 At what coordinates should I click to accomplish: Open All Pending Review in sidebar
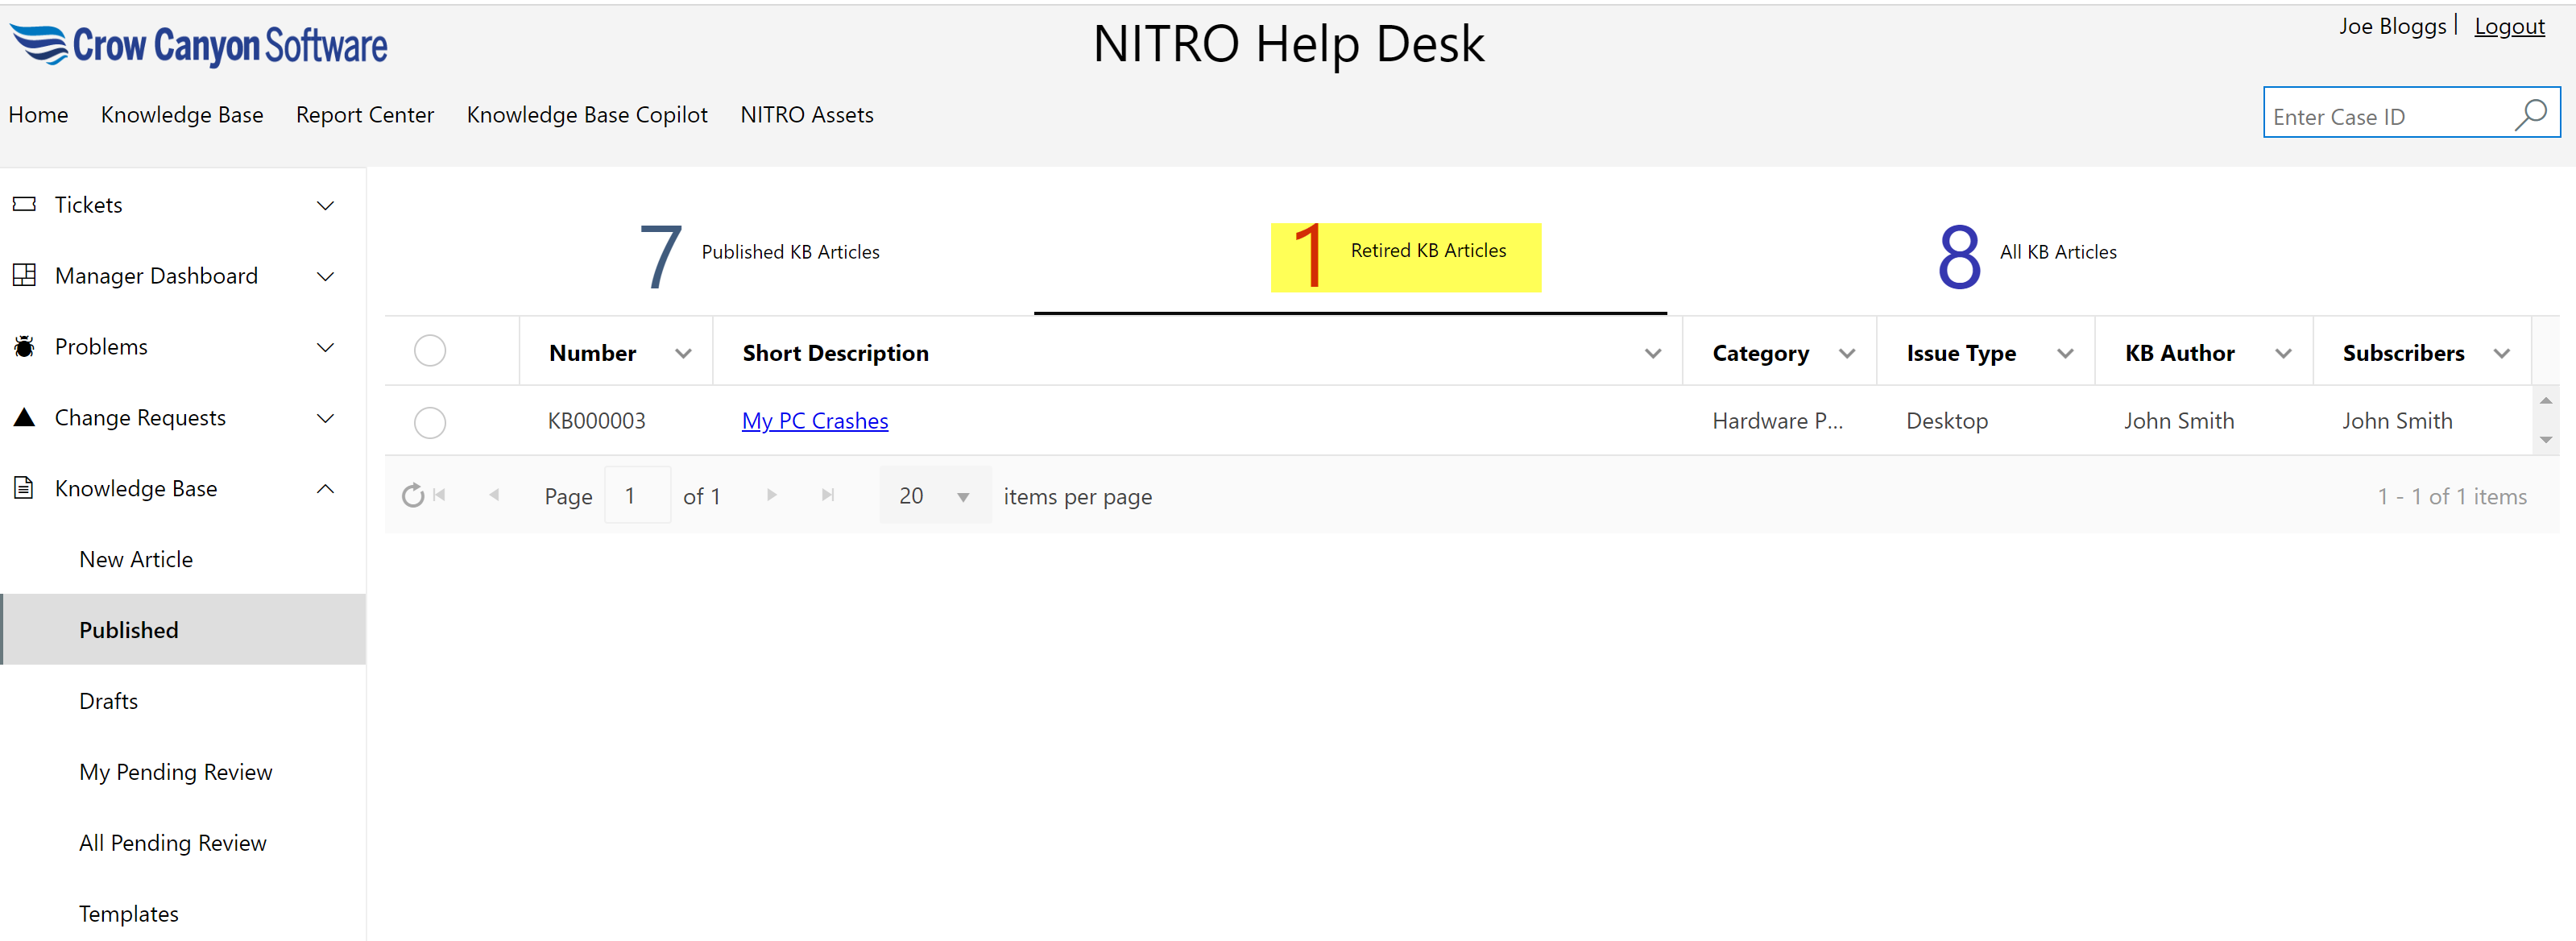[173, 843]
